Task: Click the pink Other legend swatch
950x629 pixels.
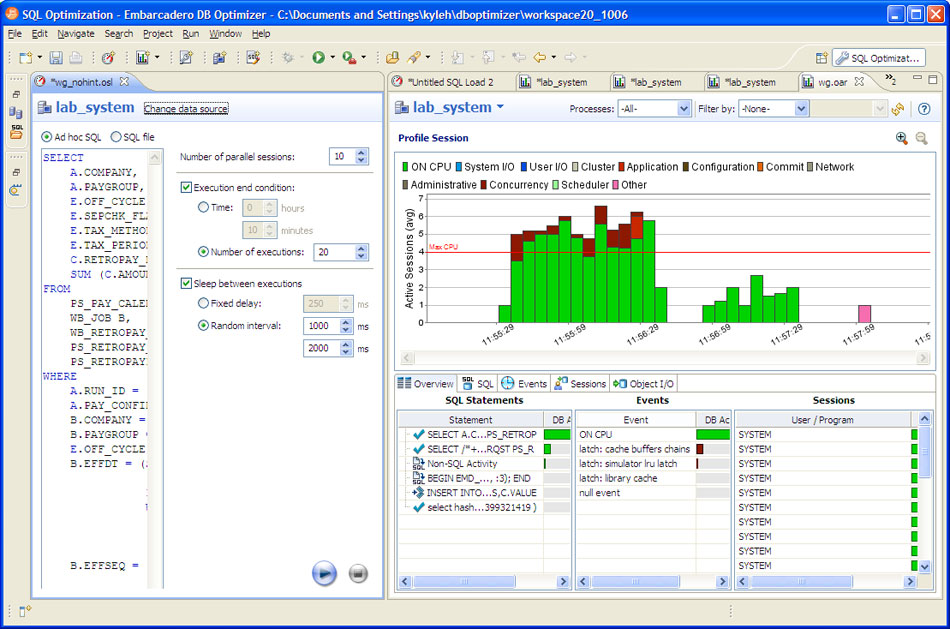Action: coord(616,185)
